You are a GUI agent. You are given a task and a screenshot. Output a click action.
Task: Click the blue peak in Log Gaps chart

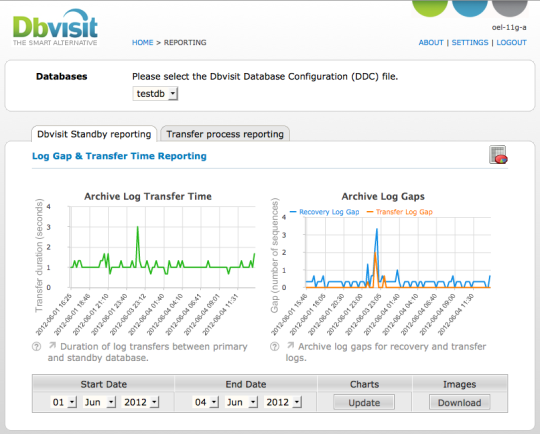377,230
